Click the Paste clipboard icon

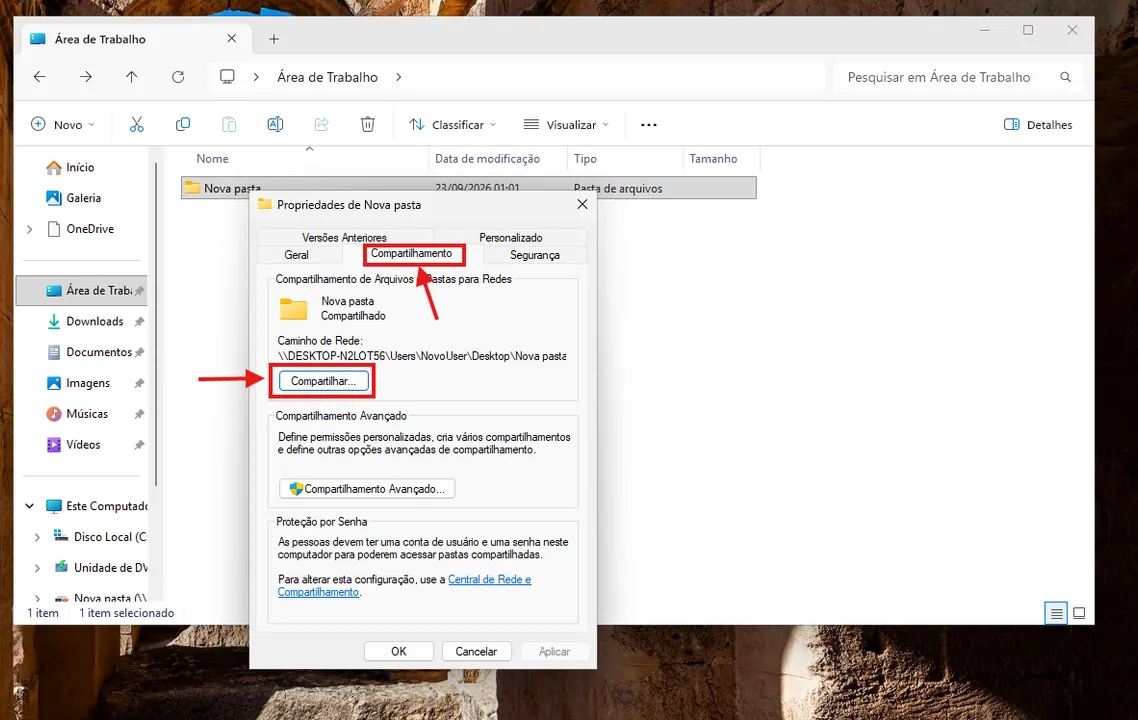click(x=229, y=125)
